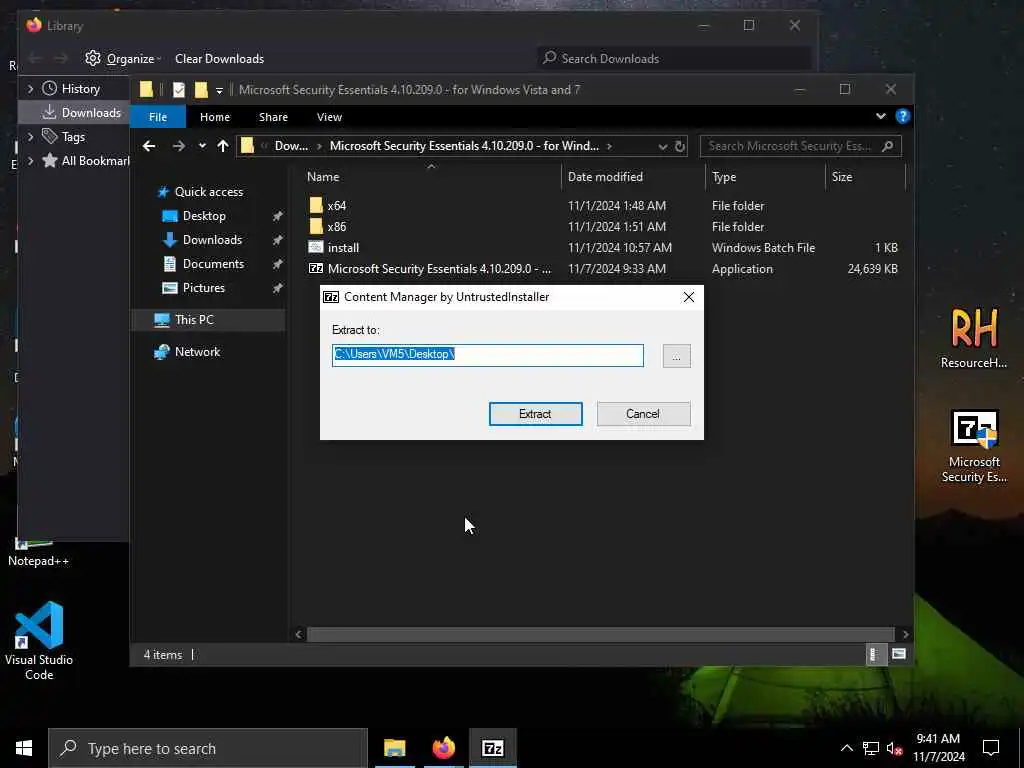
Task: Open Windows Start menu
Action: point(24,748)
